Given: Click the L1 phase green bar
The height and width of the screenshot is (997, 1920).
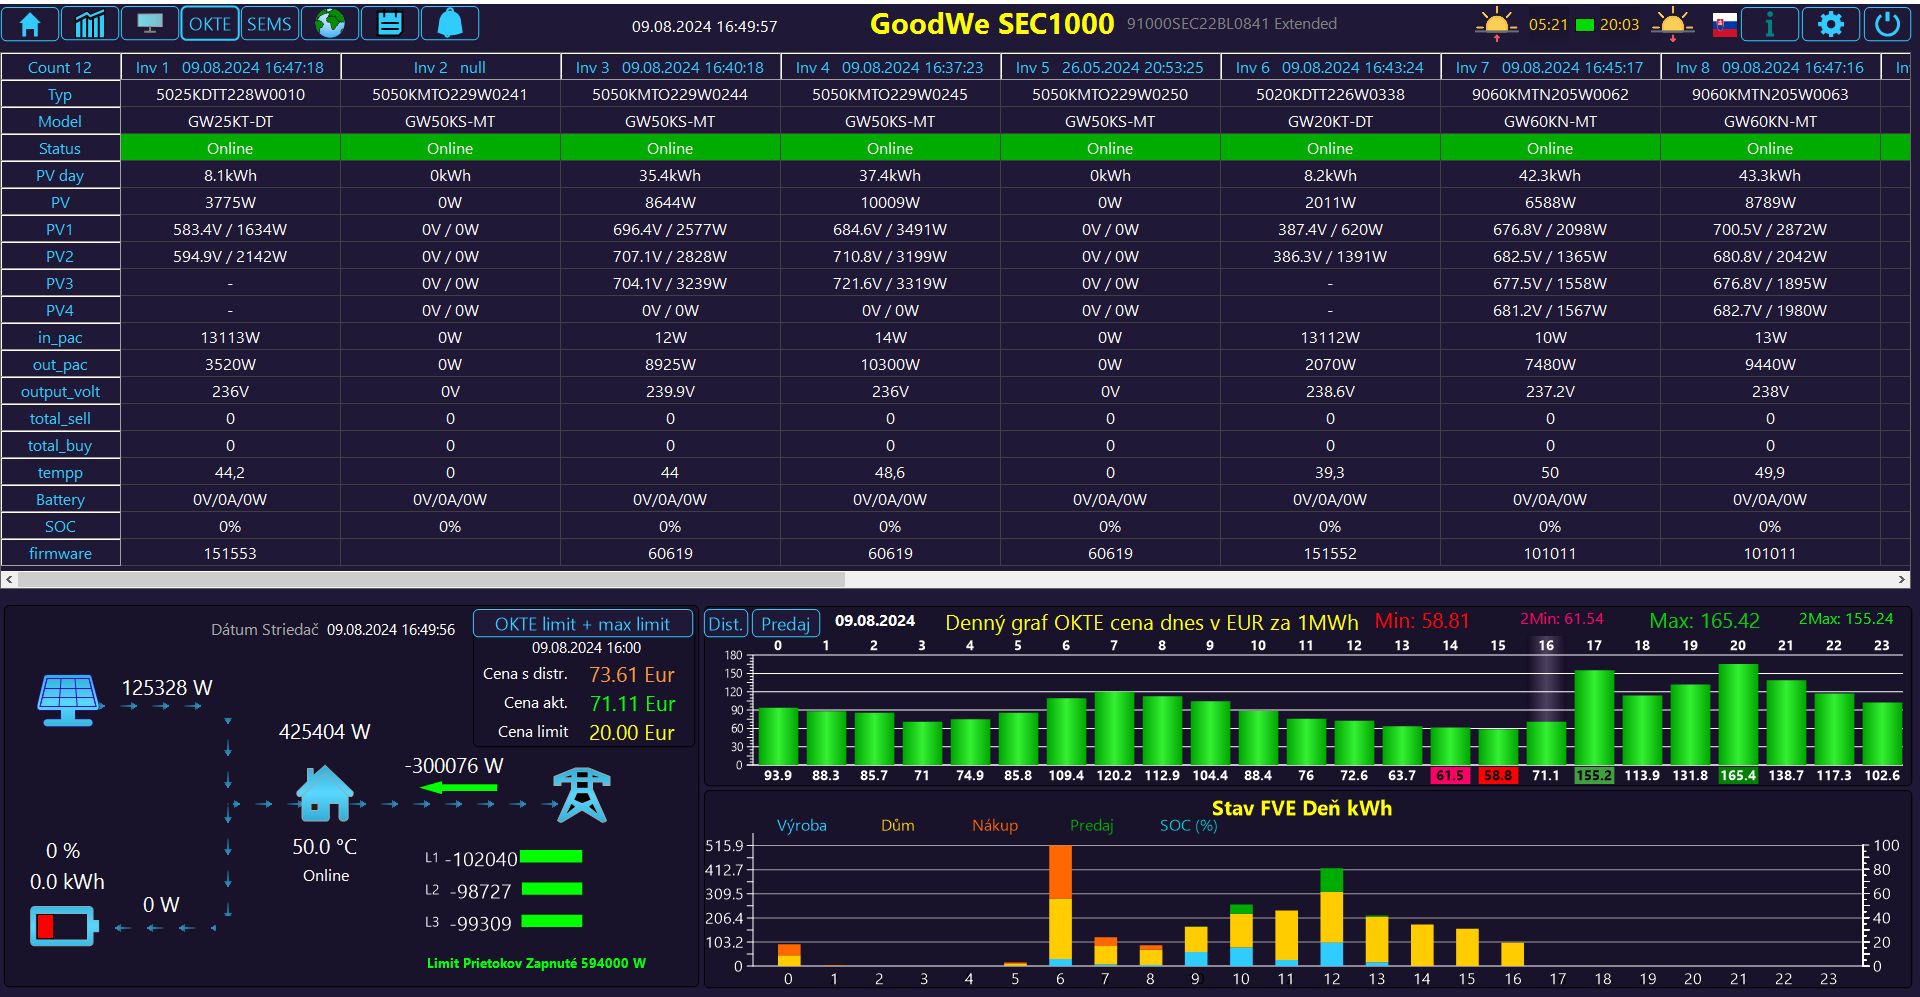Looking at the screenshot, I should coord(551,856).
